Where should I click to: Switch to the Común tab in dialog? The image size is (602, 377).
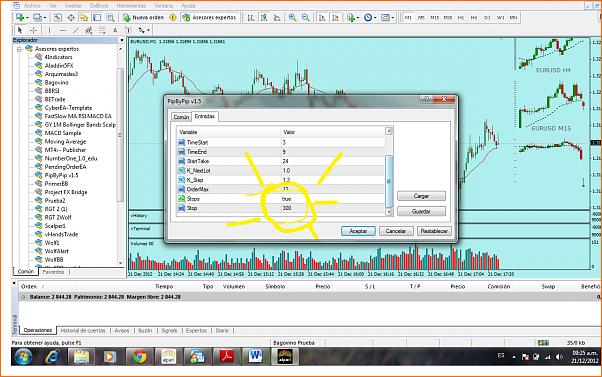point(181,117)
